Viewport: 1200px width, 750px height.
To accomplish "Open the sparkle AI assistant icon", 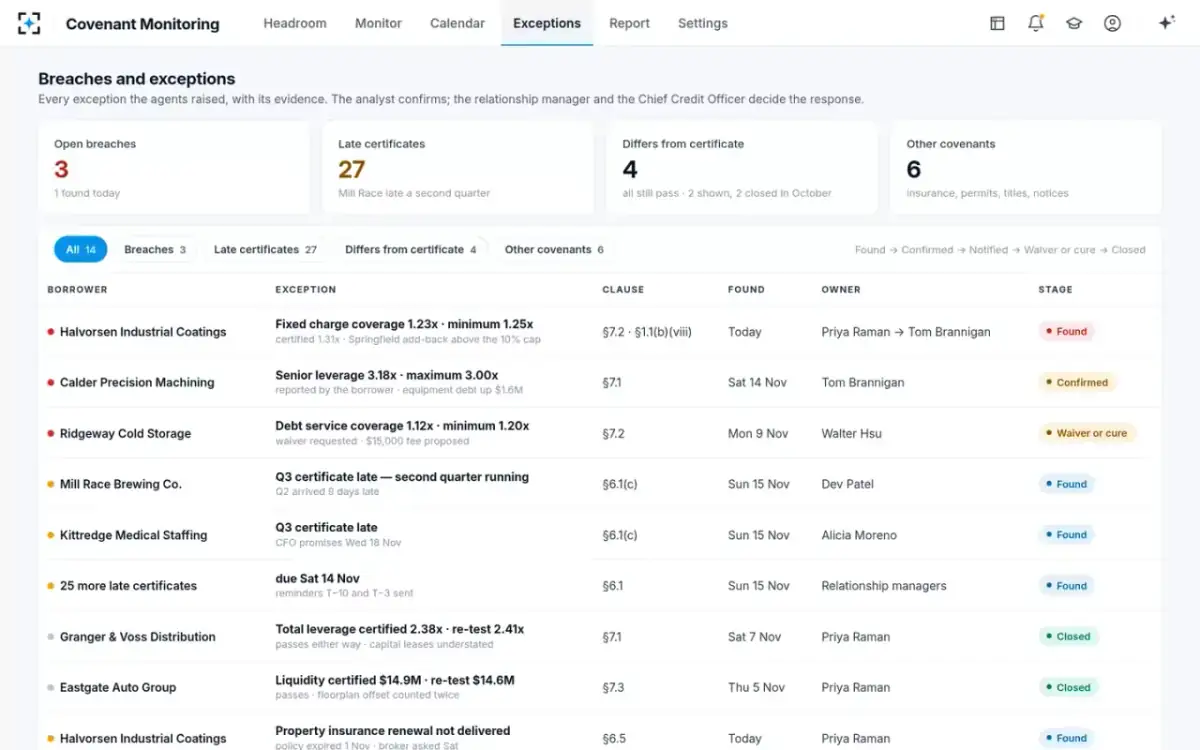I will coord(1166,23).
